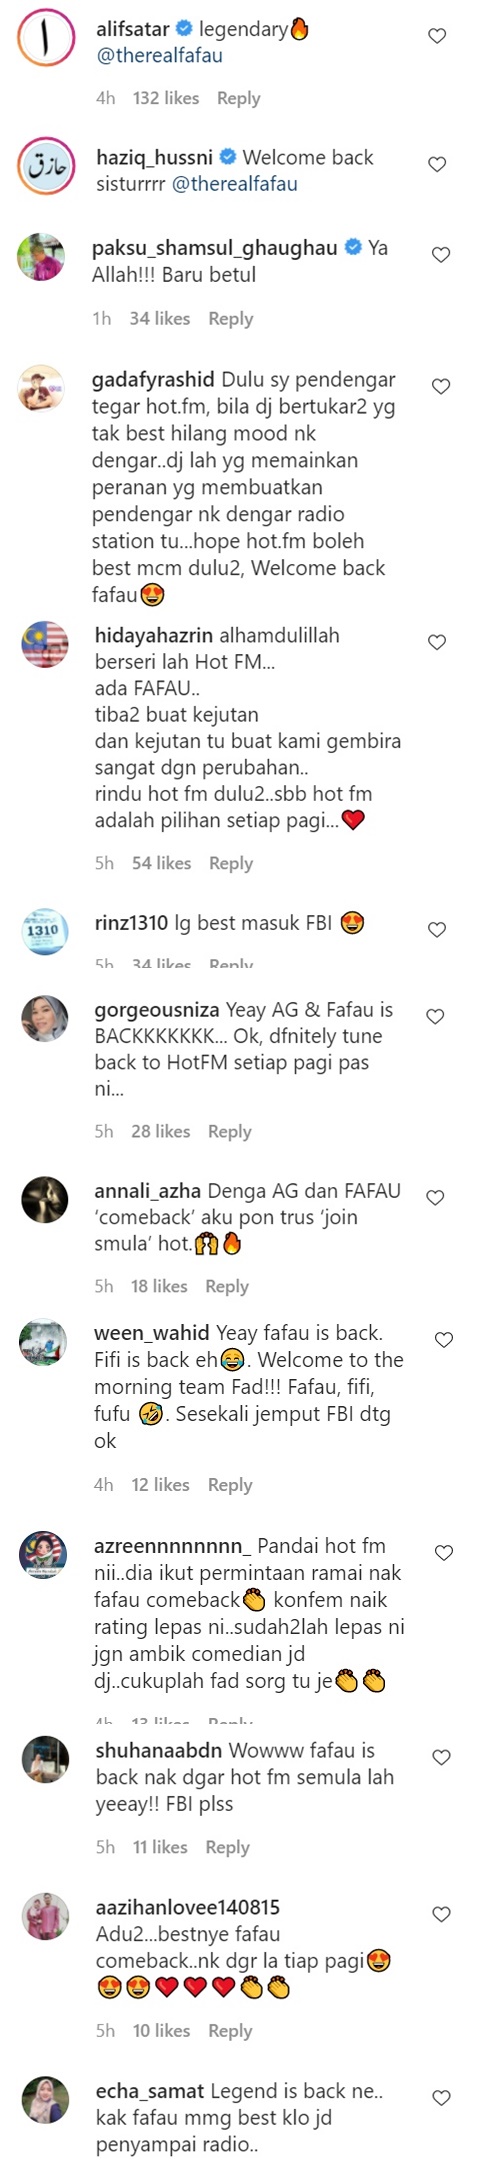
Task: Open echa_samat username profile
Action: 150,2091
